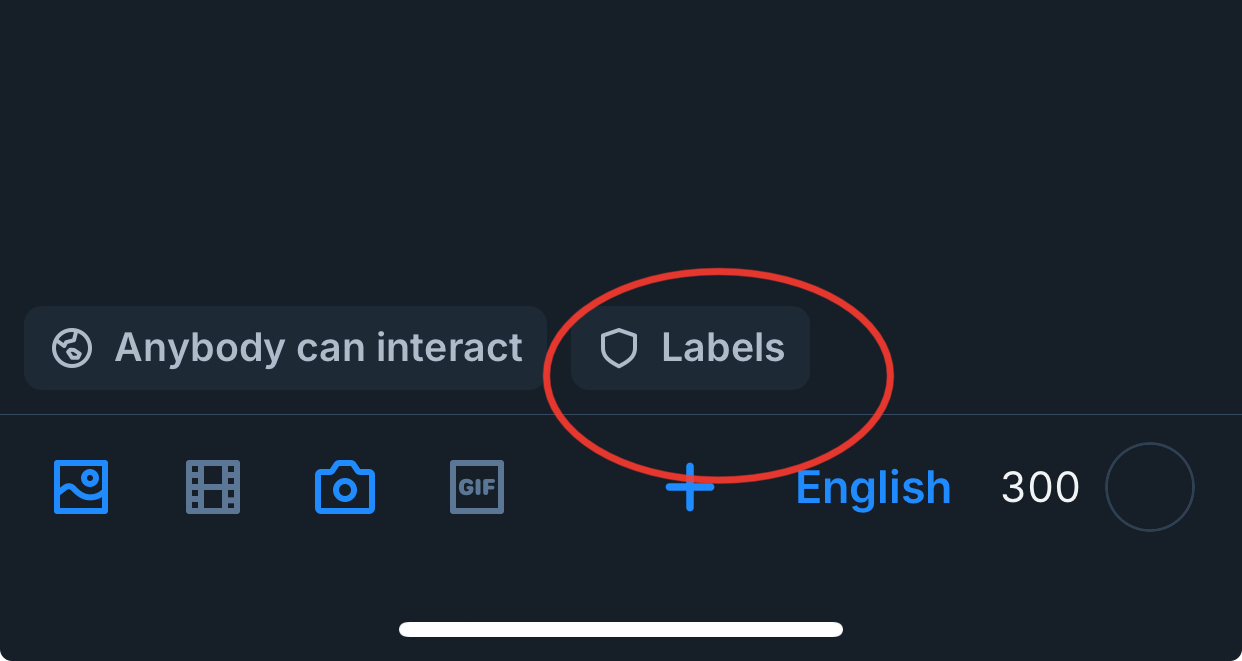Open the camera to take a photo

345,488
